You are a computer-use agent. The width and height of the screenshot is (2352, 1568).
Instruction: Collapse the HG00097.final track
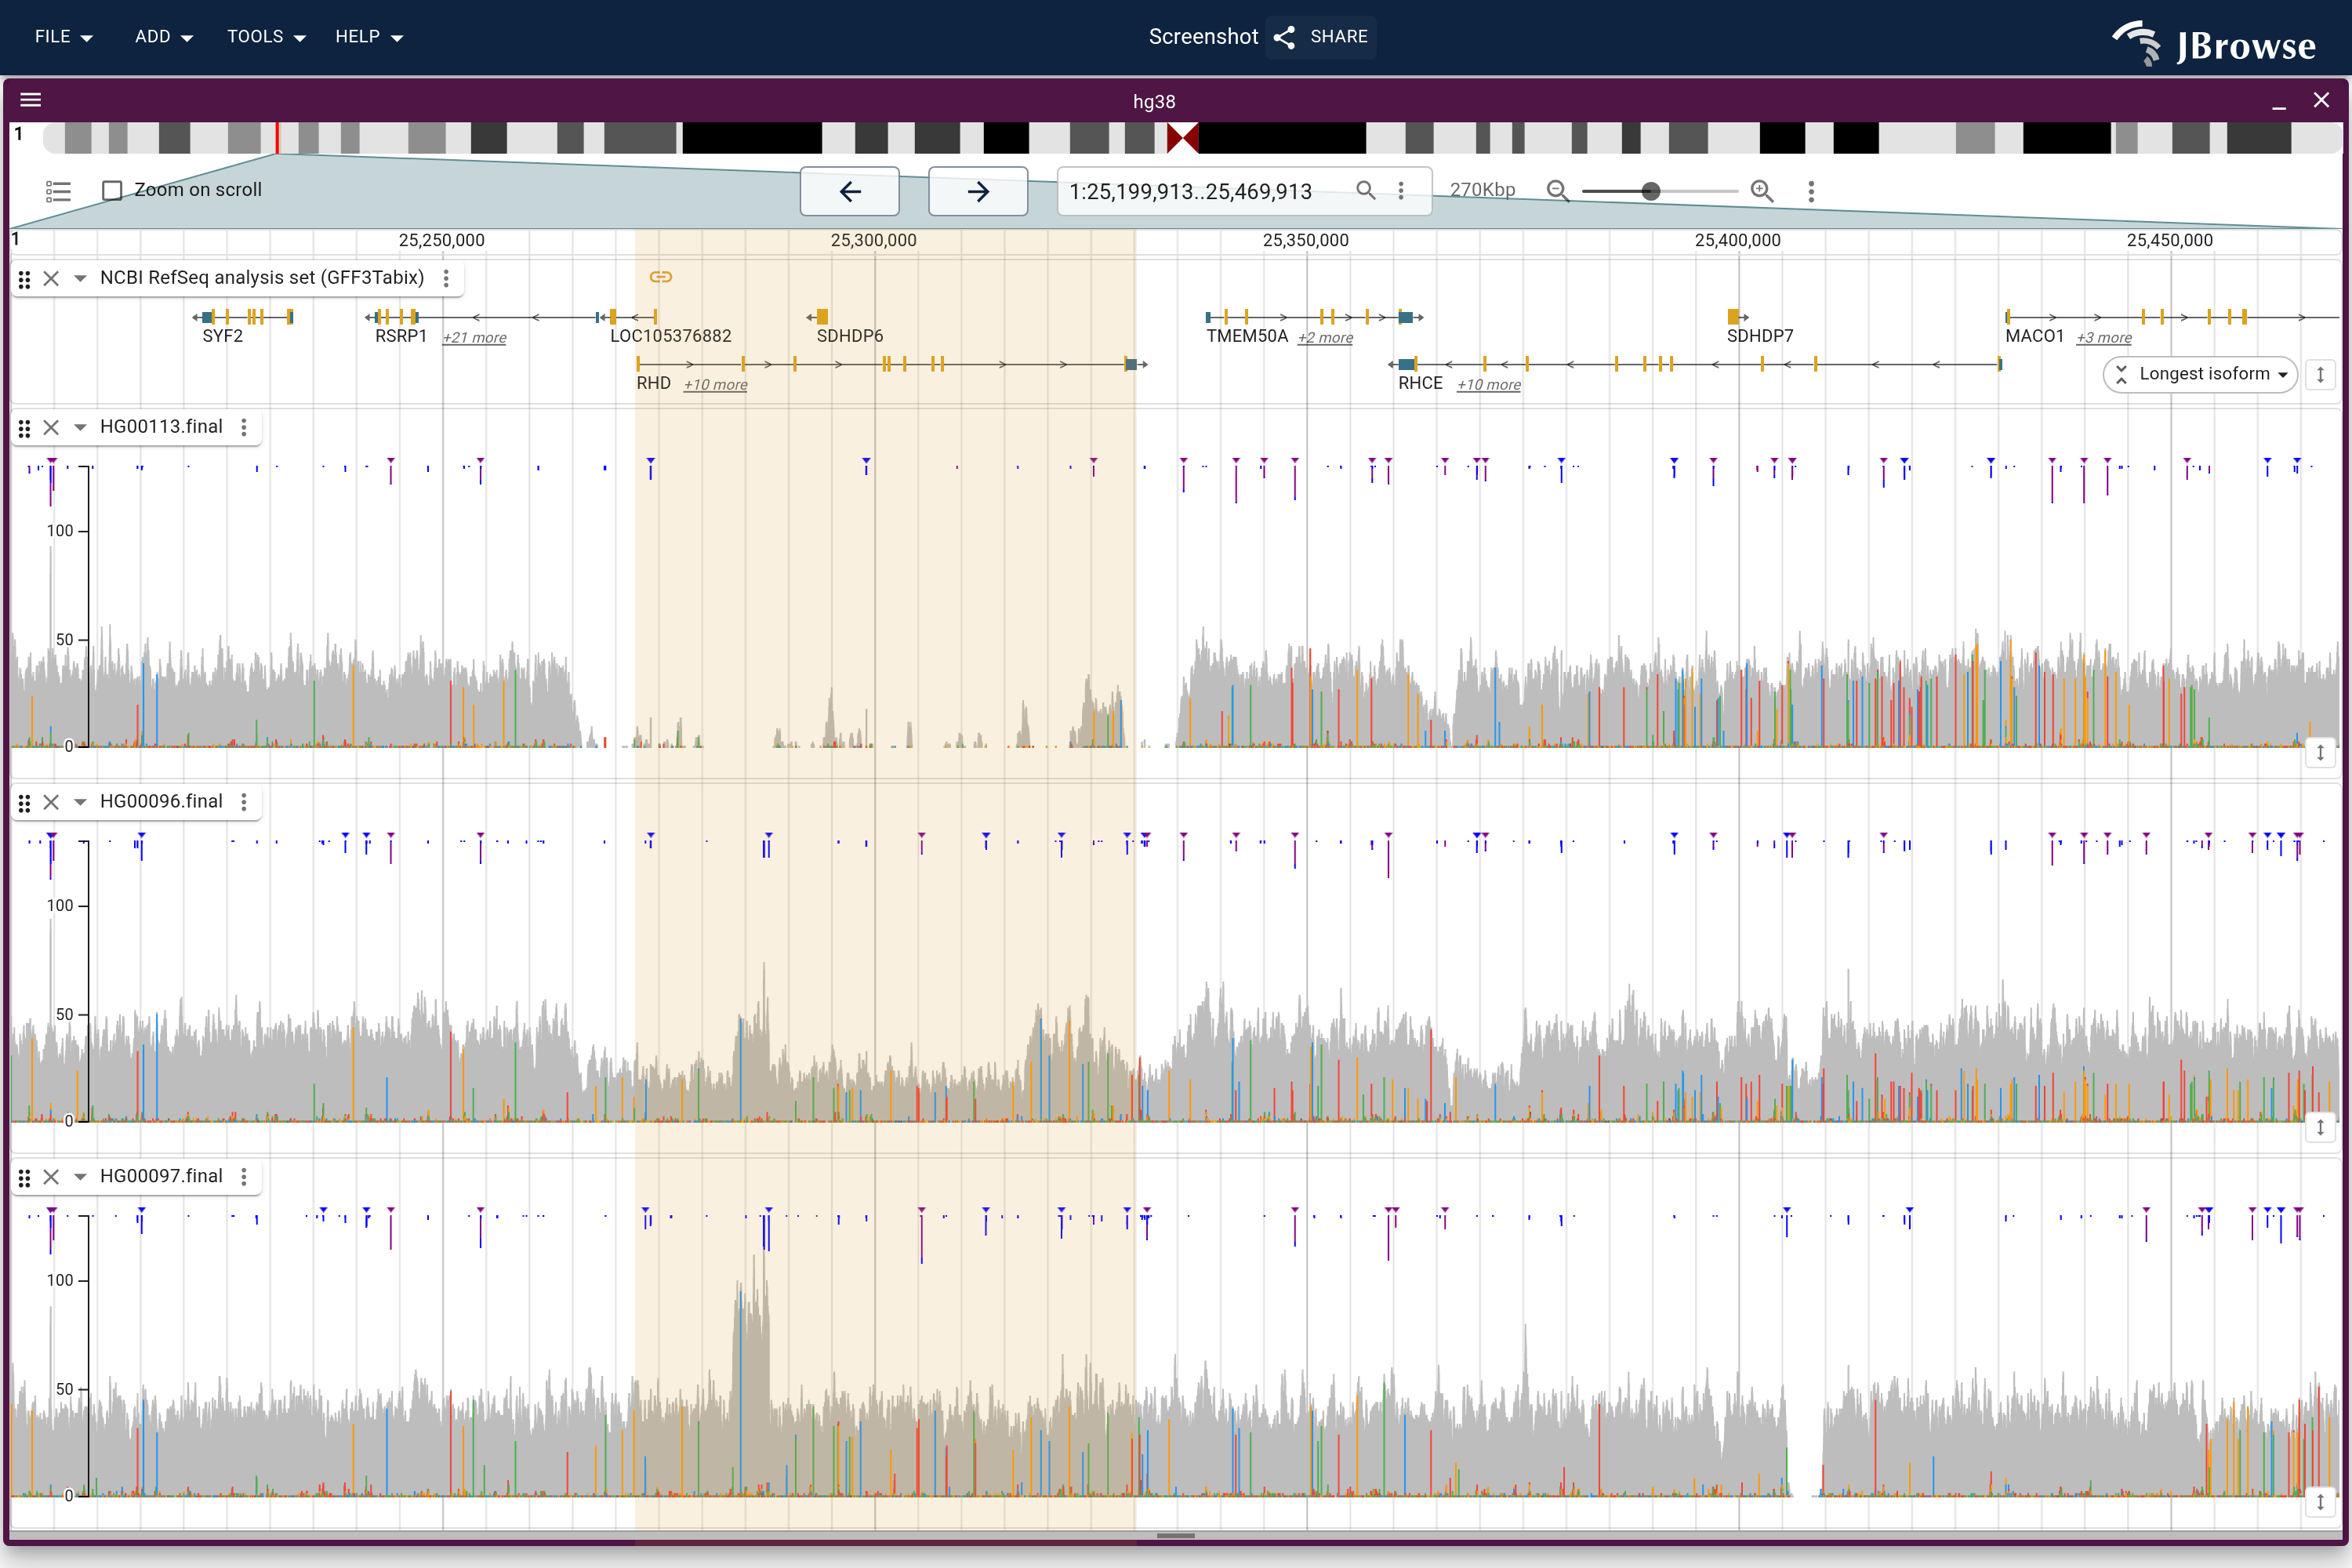[80, 1178]
